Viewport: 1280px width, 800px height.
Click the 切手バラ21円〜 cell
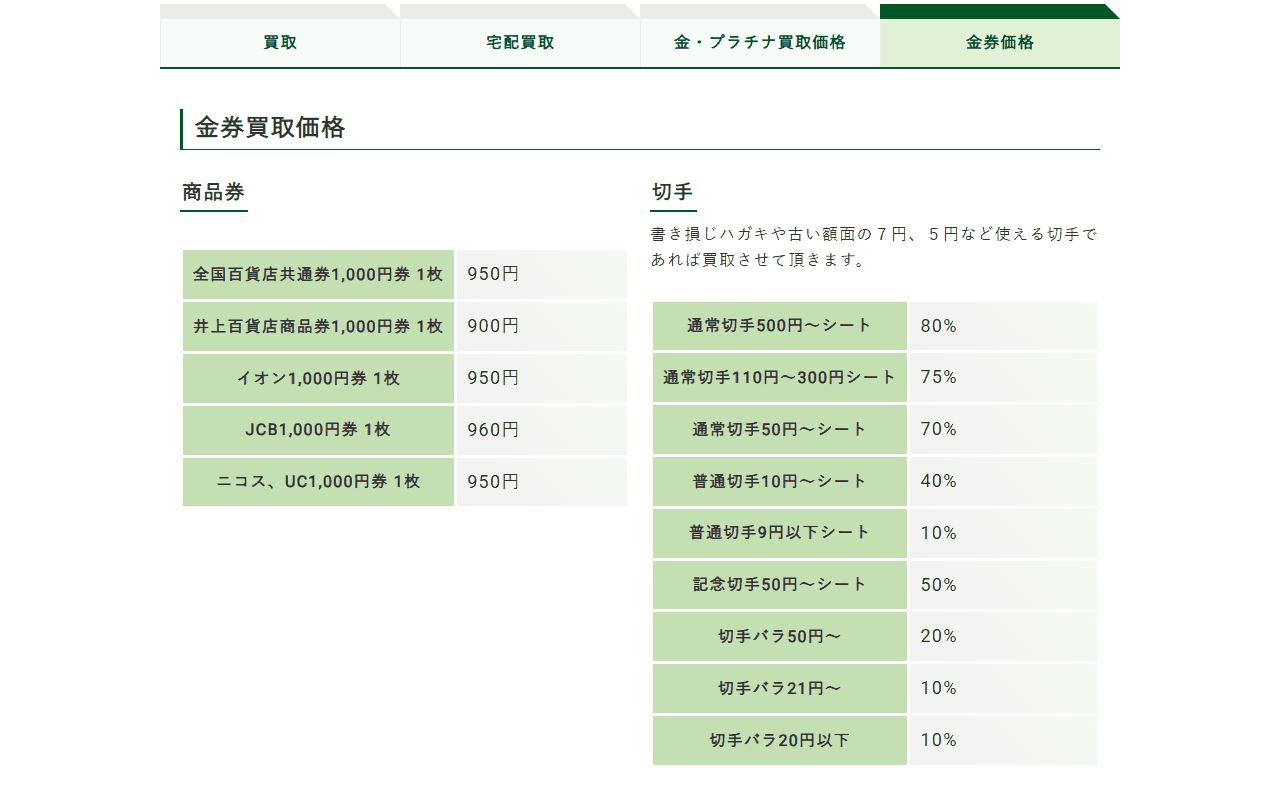[x=780, y=689]
